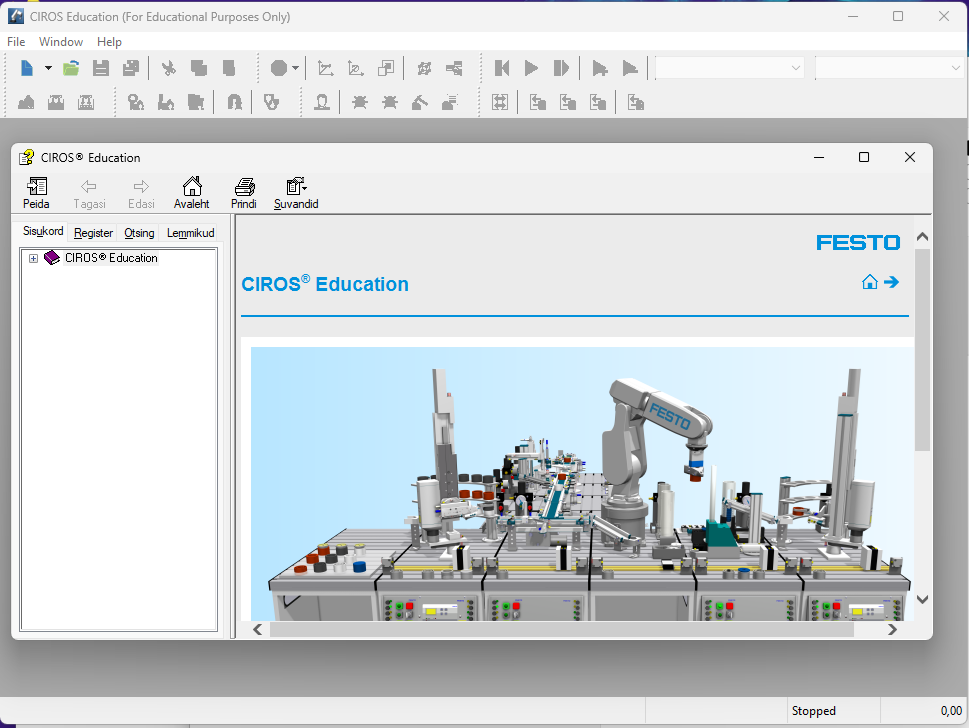Click the Copy icon next to scissors
The height and width of the screenshot is (728, 969).
pos(198,68)
